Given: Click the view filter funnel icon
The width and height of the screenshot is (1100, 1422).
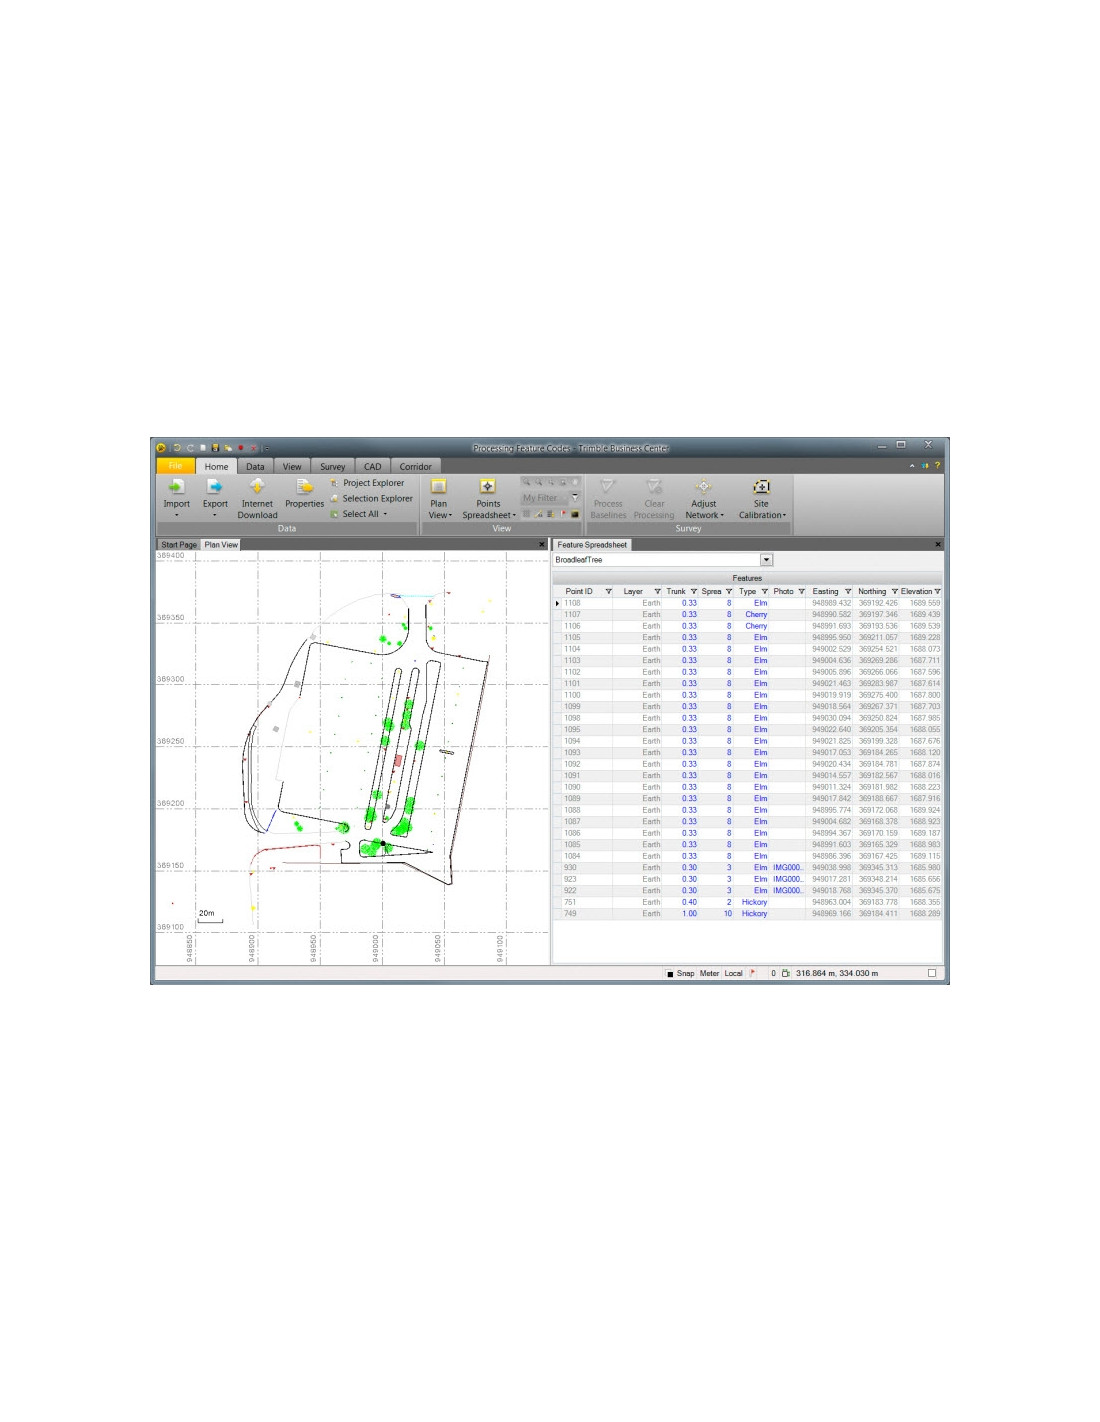Looking at the screenshot, I should (575, 497).
